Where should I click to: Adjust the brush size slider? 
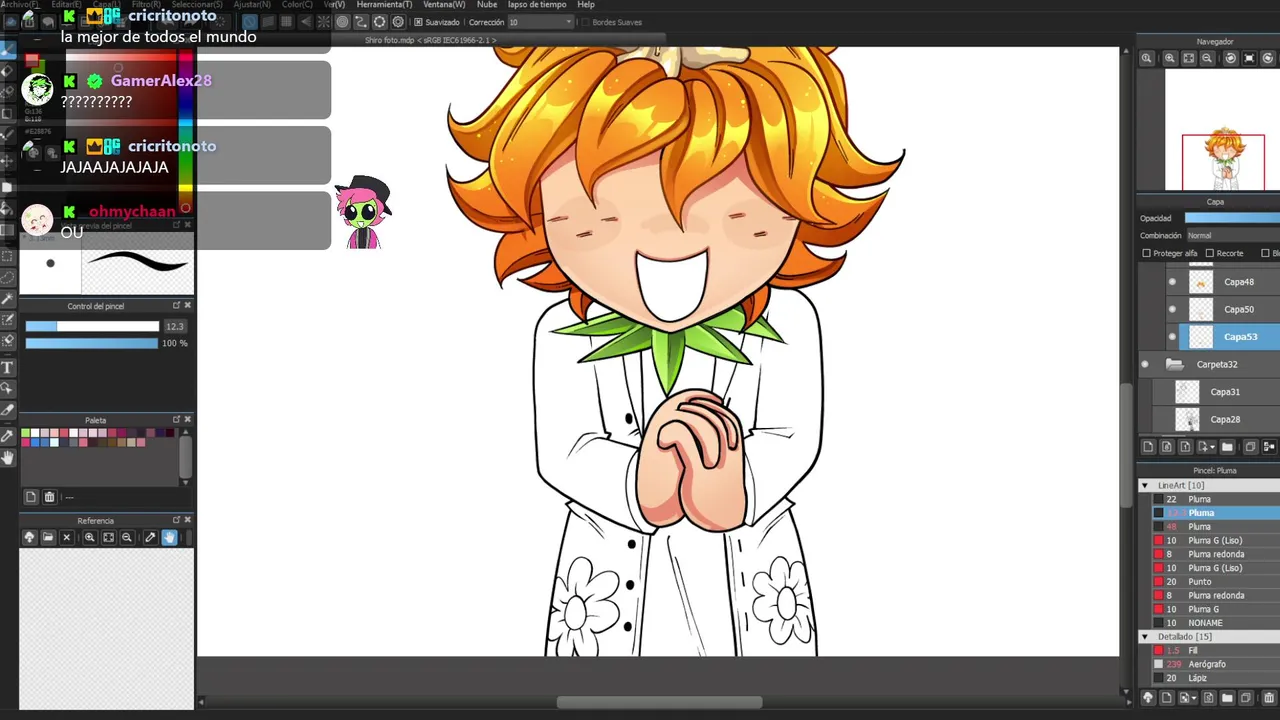[92, 326]
